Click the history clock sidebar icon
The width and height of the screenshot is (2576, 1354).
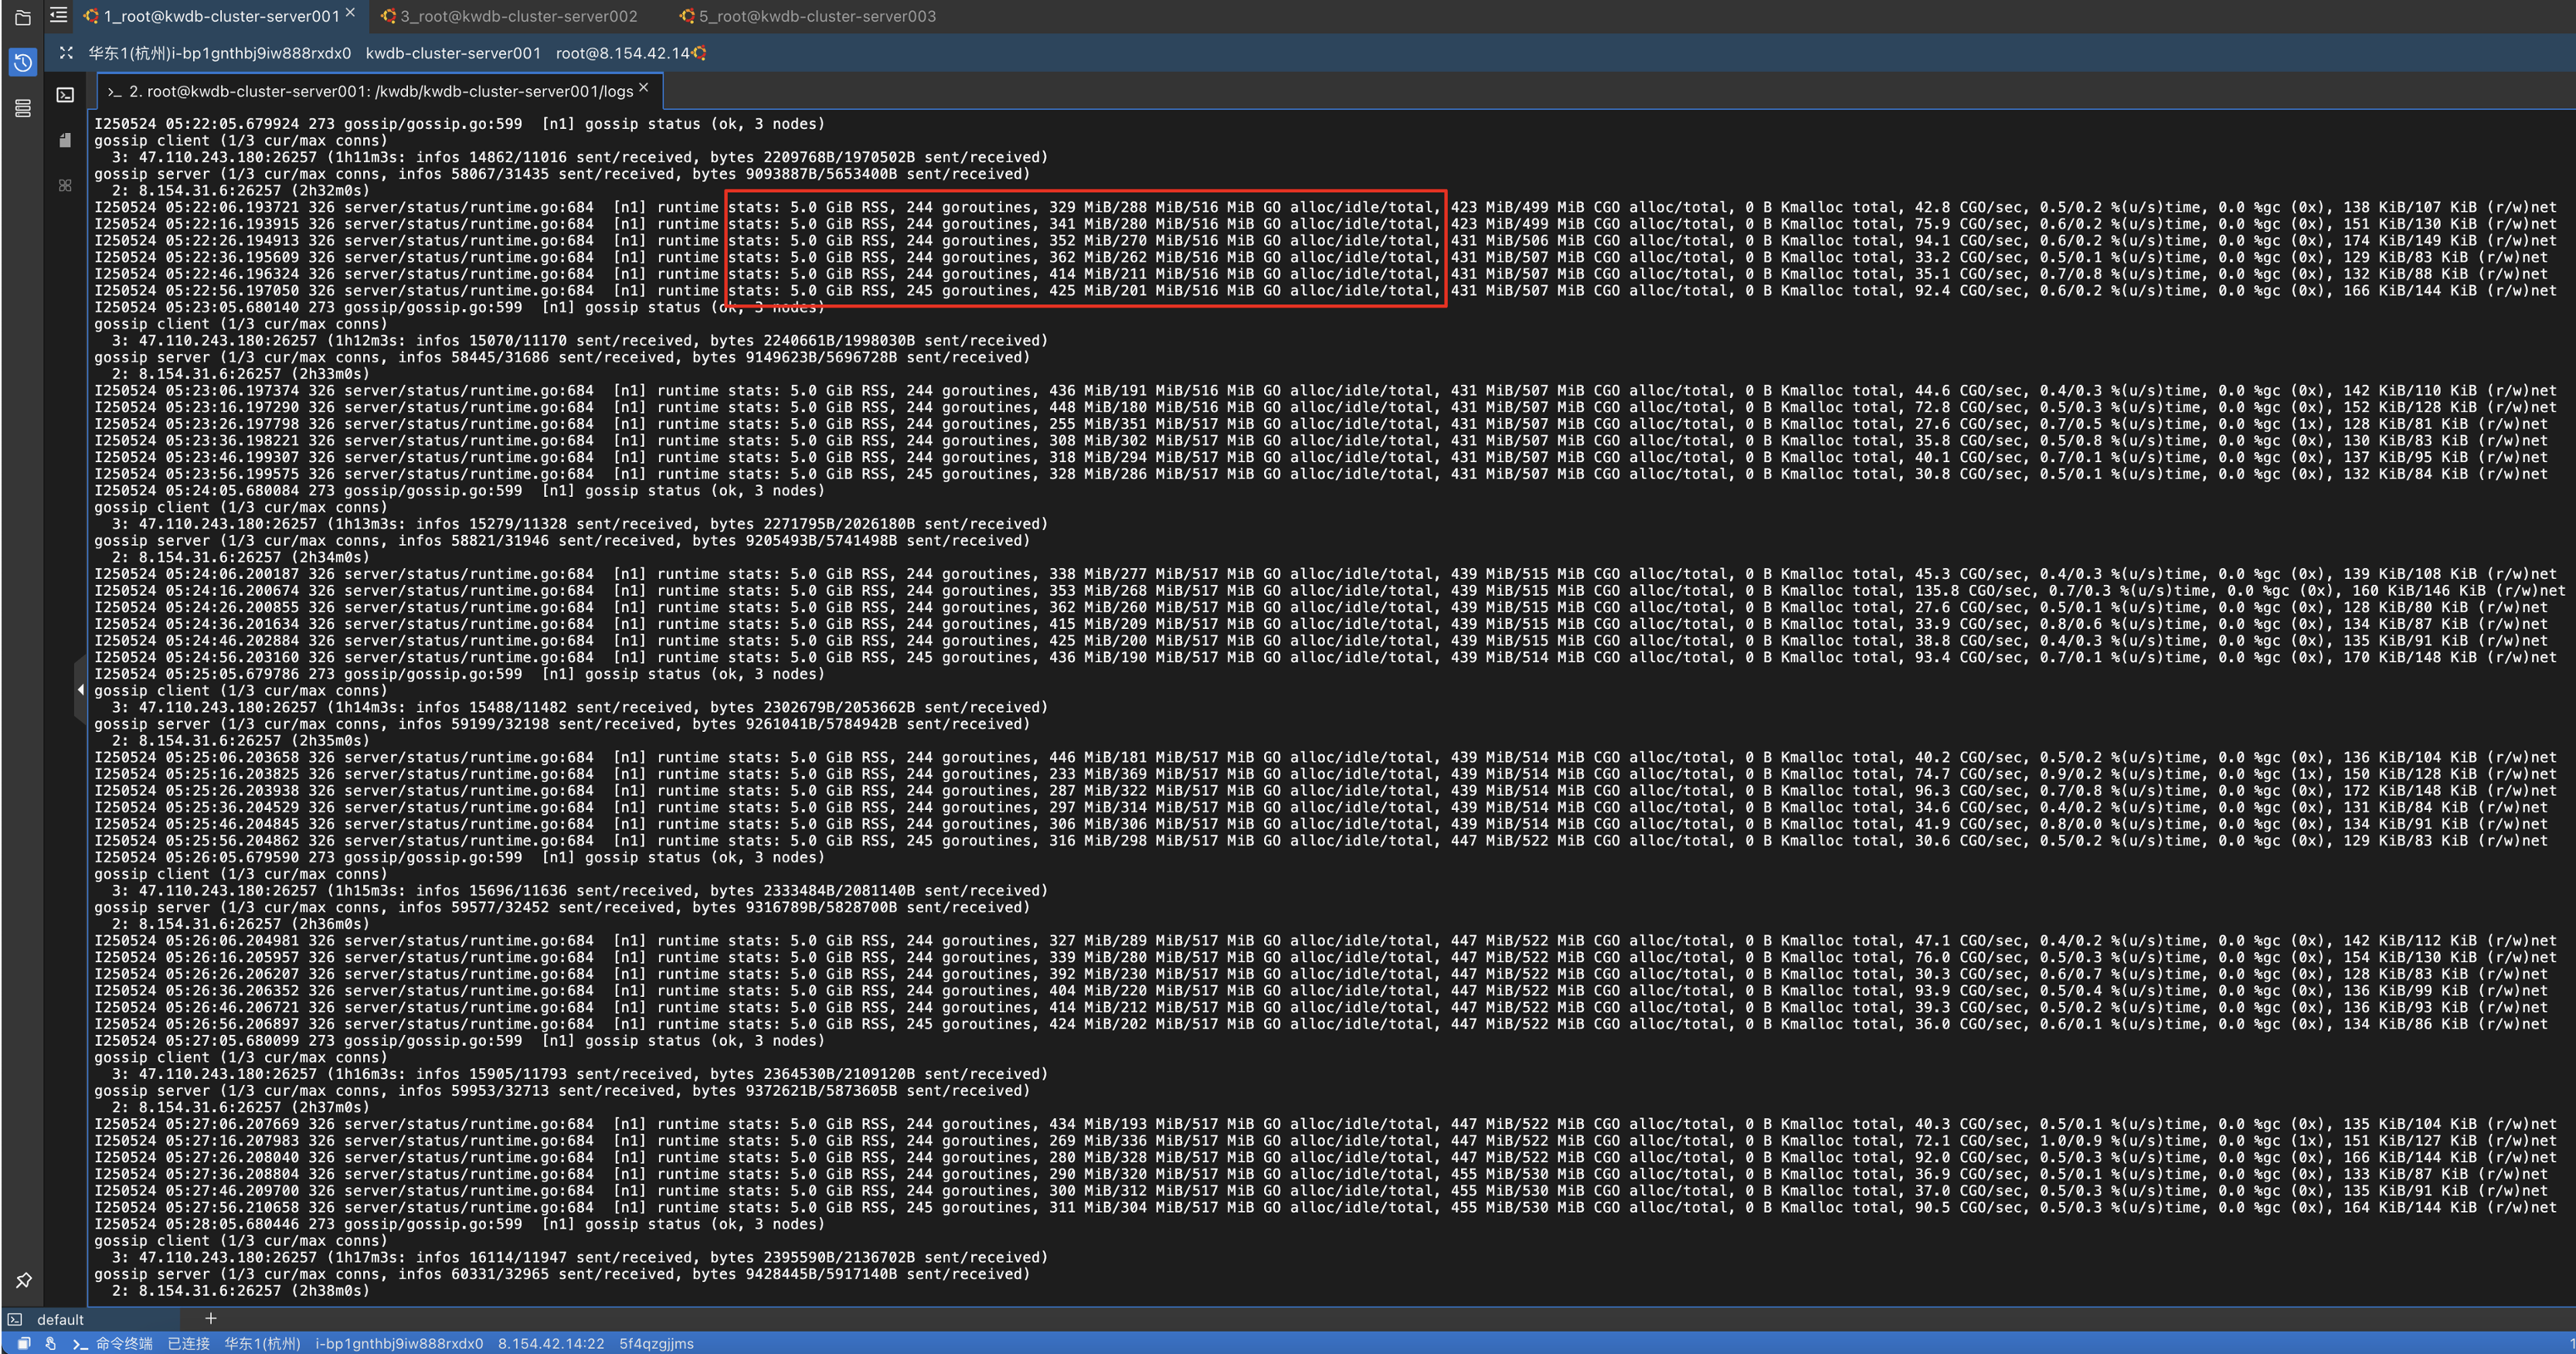pos(22,63)
